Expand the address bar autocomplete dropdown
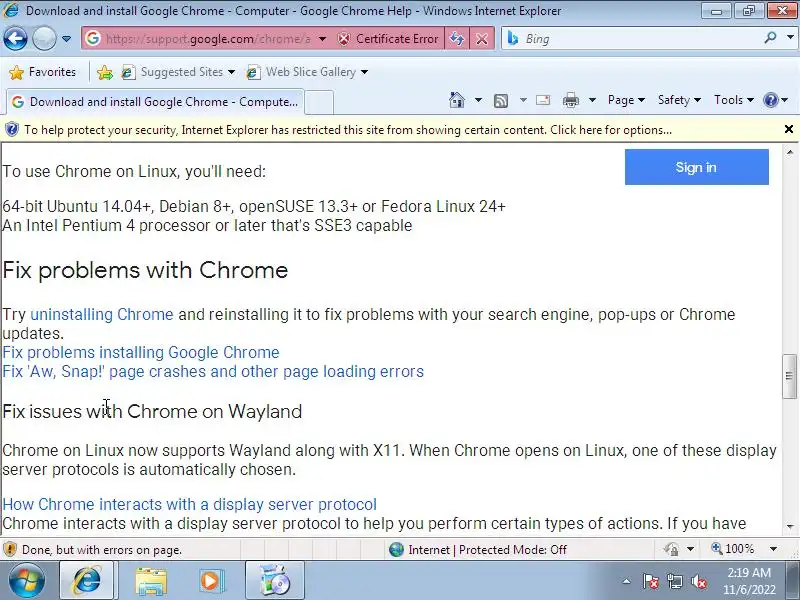Viewport: 800px width, 600px height. coord(322,39)
